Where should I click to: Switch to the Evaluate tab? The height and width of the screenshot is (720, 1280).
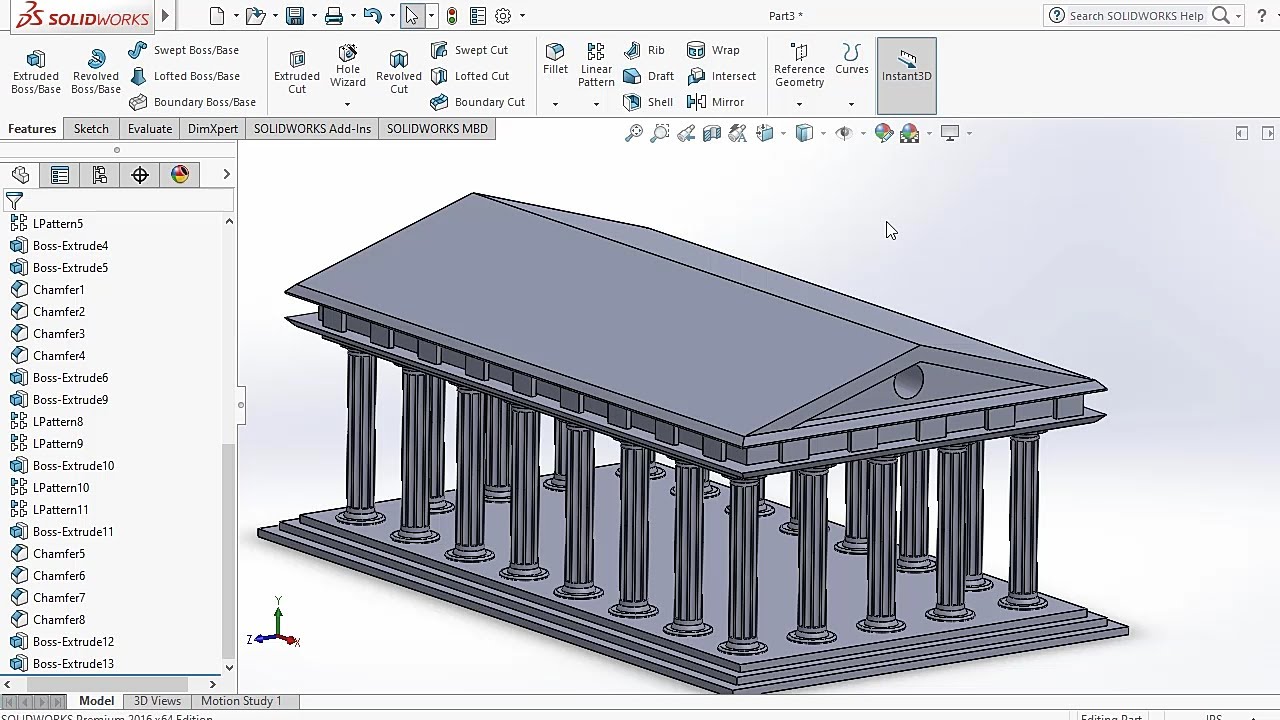(150, 129)
